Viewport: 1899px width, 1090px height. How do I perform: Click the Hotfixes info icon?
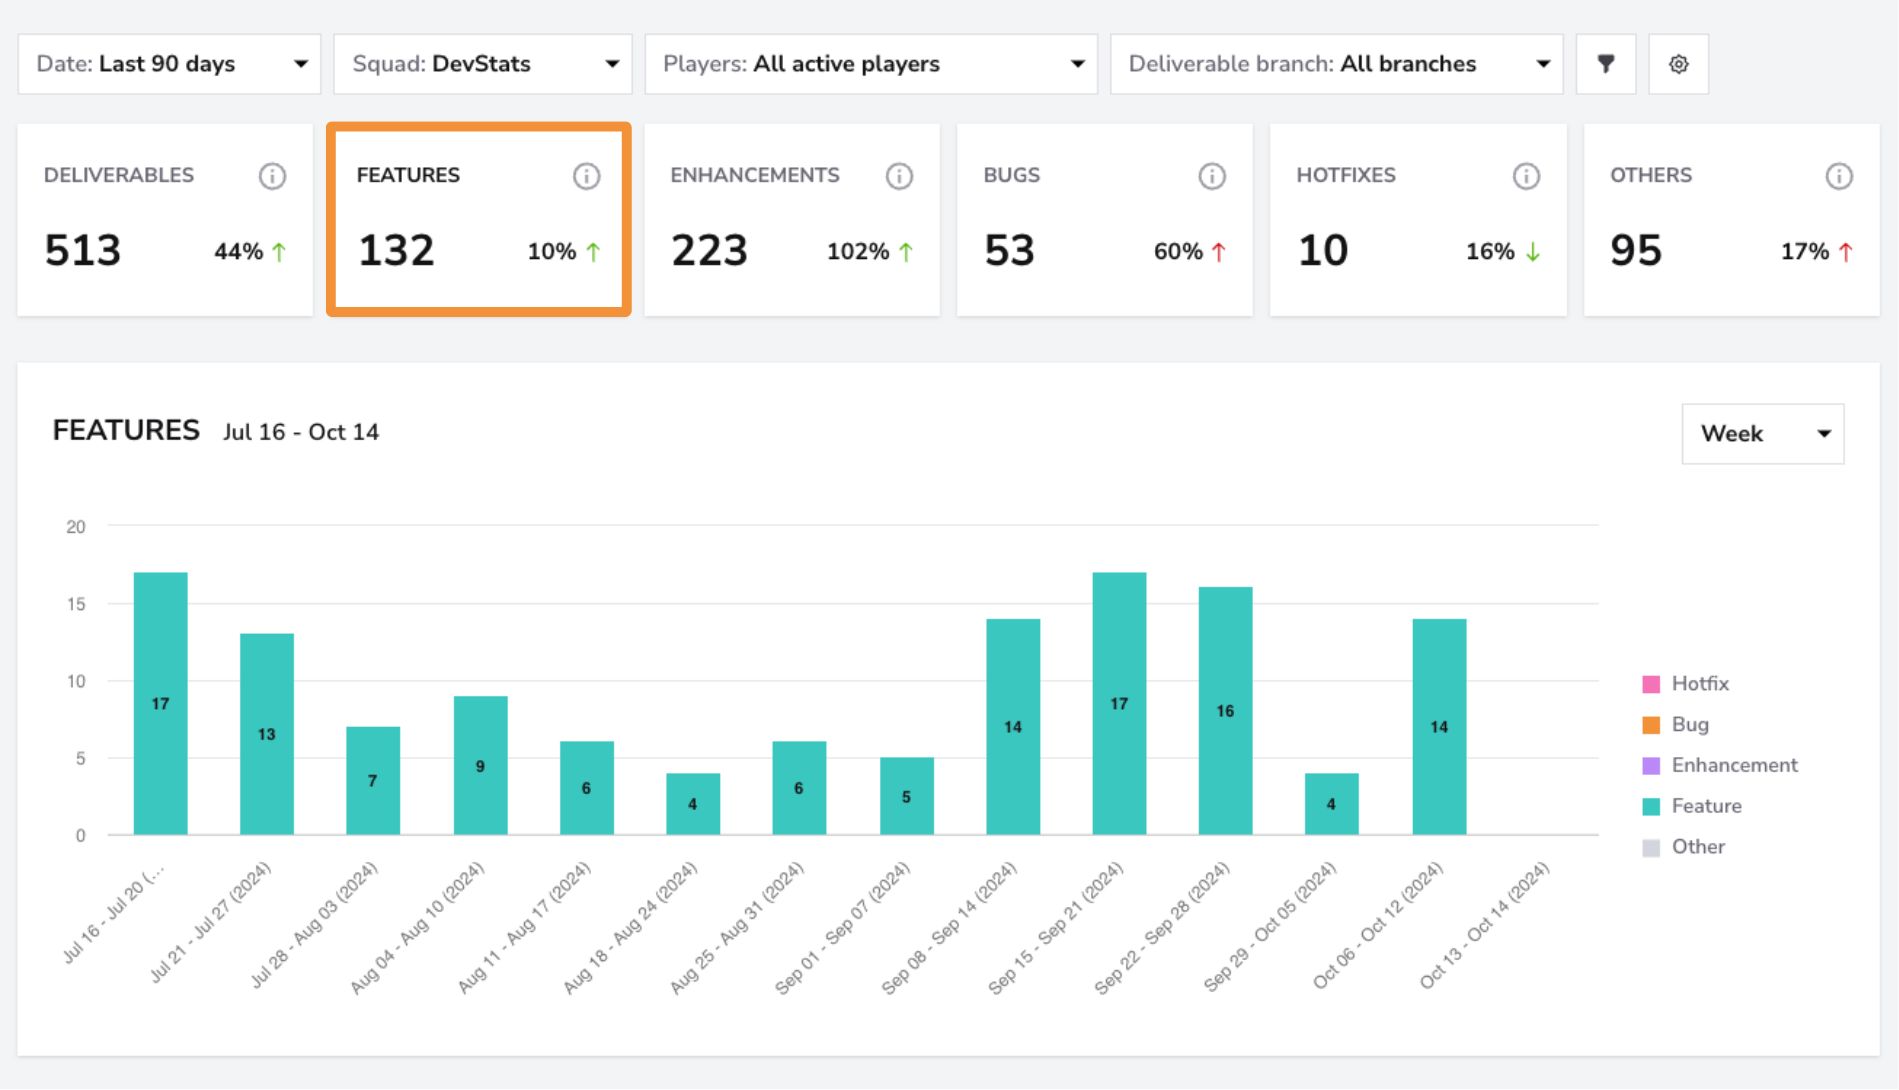coord(1526,176)
